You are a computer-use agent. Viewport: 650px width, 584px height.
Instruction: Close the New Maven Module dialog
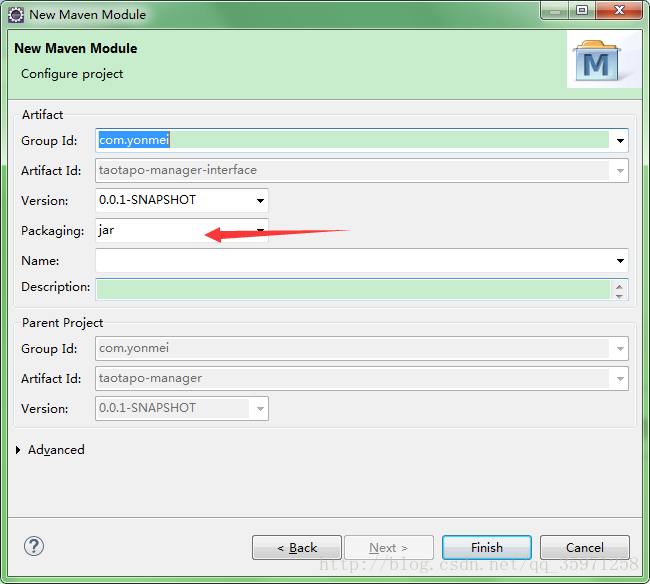tap(619, 11)
